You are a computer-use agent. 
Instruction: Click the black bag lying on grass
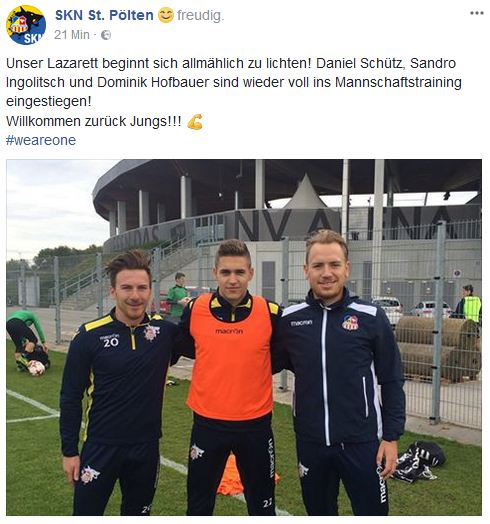(419, 461)
